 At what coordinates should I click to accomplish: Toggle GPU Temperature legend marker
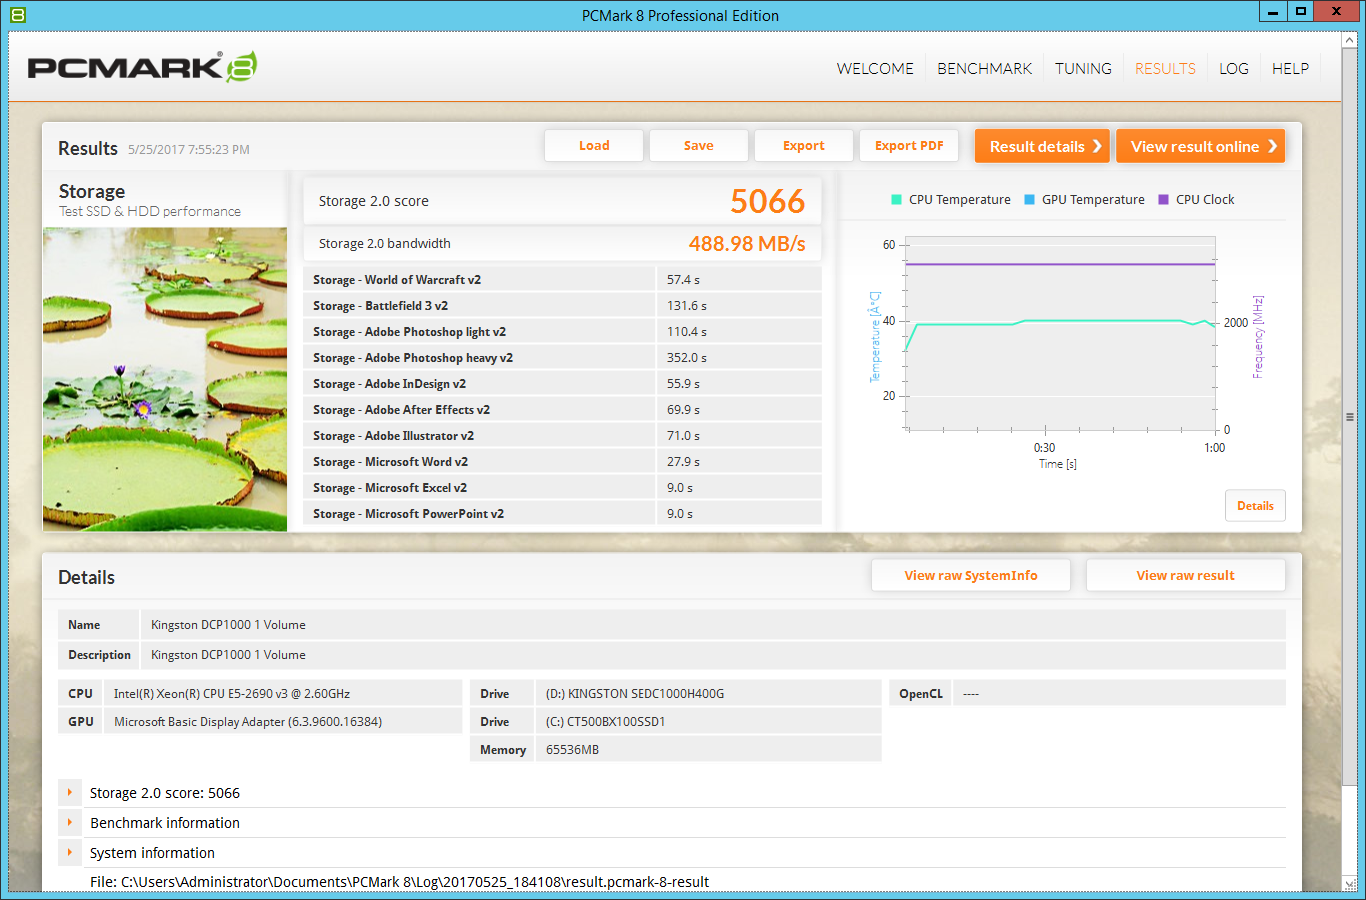(1029, 200)
